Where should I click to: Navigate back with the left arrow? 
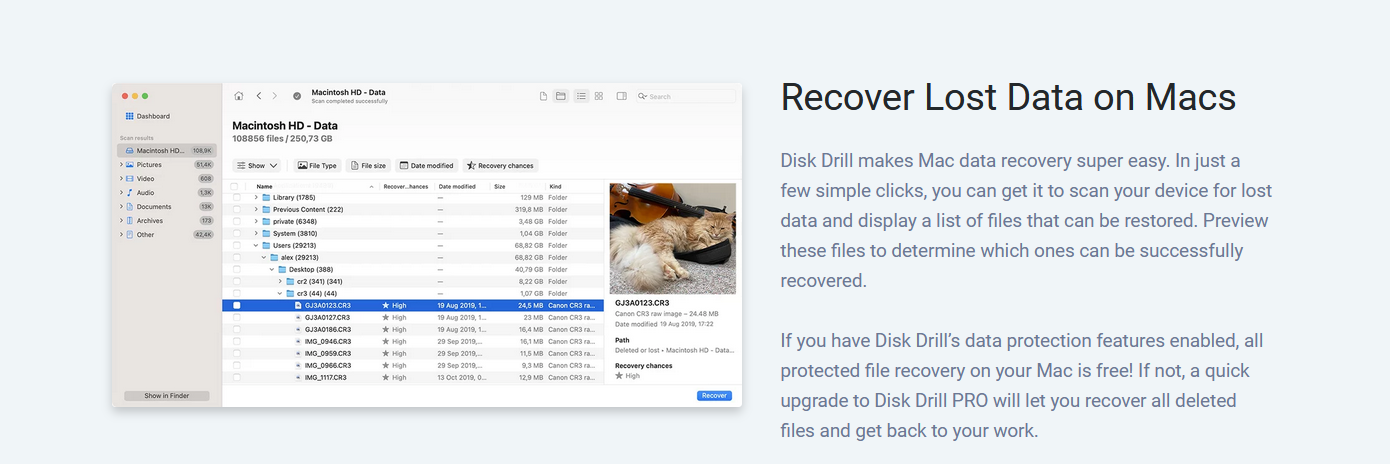tap(259, 96)
